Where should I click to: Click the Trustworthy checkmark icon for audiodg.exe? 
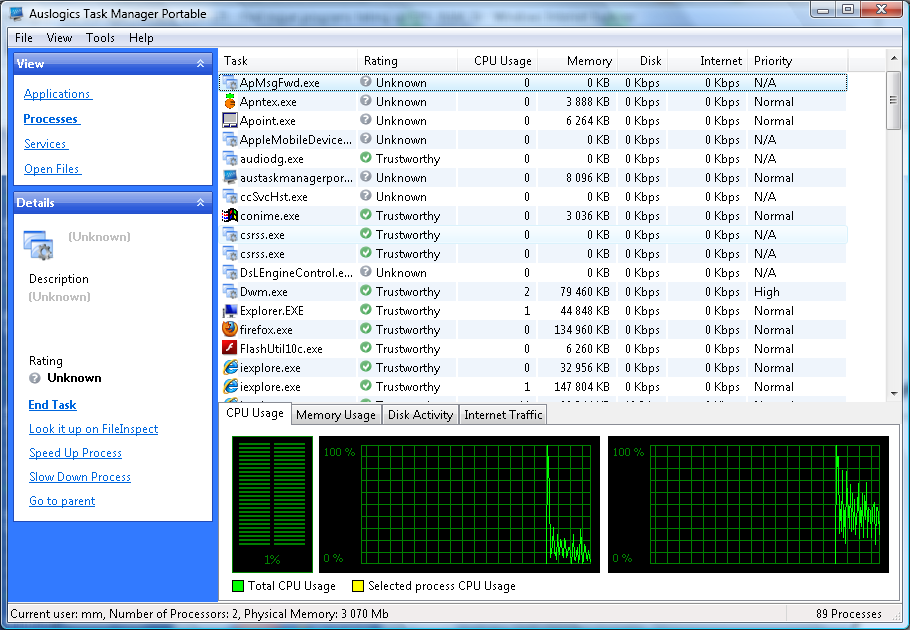pos(366,158)
